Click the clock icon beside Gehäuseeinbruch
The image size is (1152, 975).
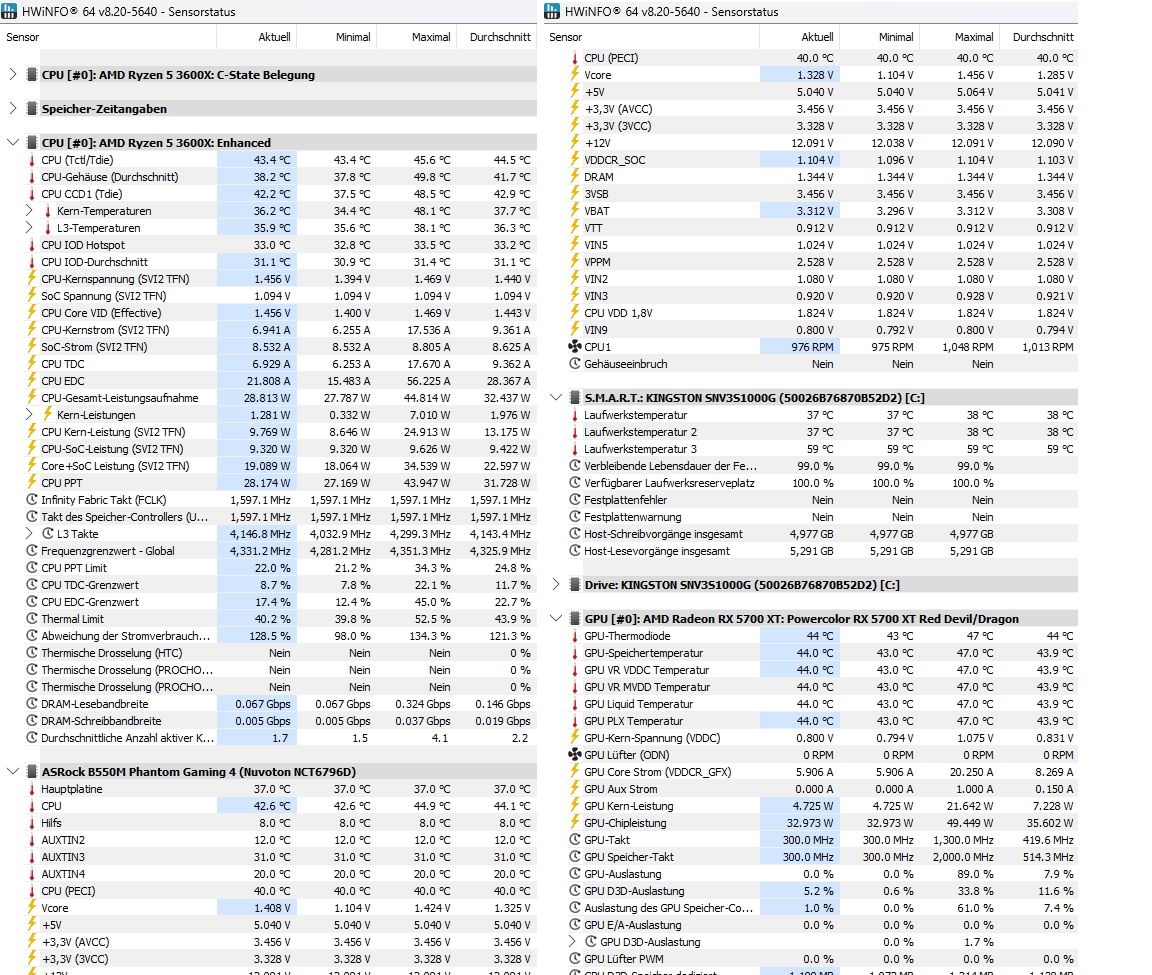click(x=575, y=364)
